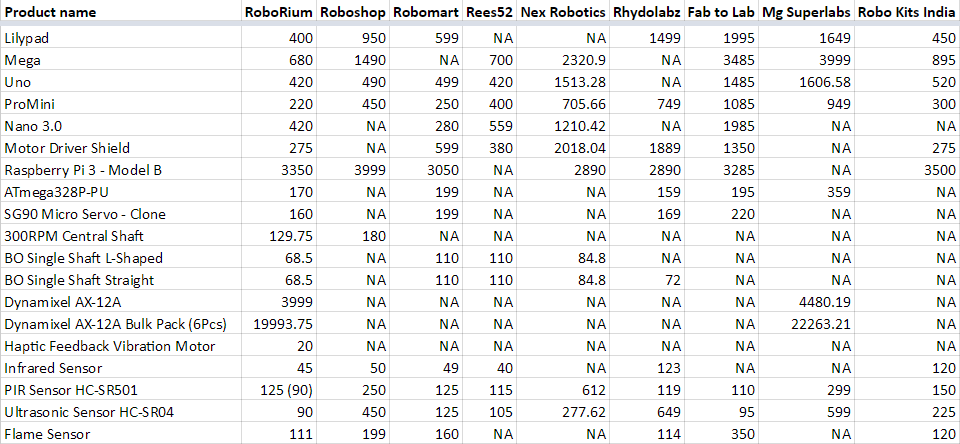Image resolution: width=960 pixels, height=444 pixels.
Task: Select the 1210.42 Nano 3.0 price cell
Action: [564, 126]
